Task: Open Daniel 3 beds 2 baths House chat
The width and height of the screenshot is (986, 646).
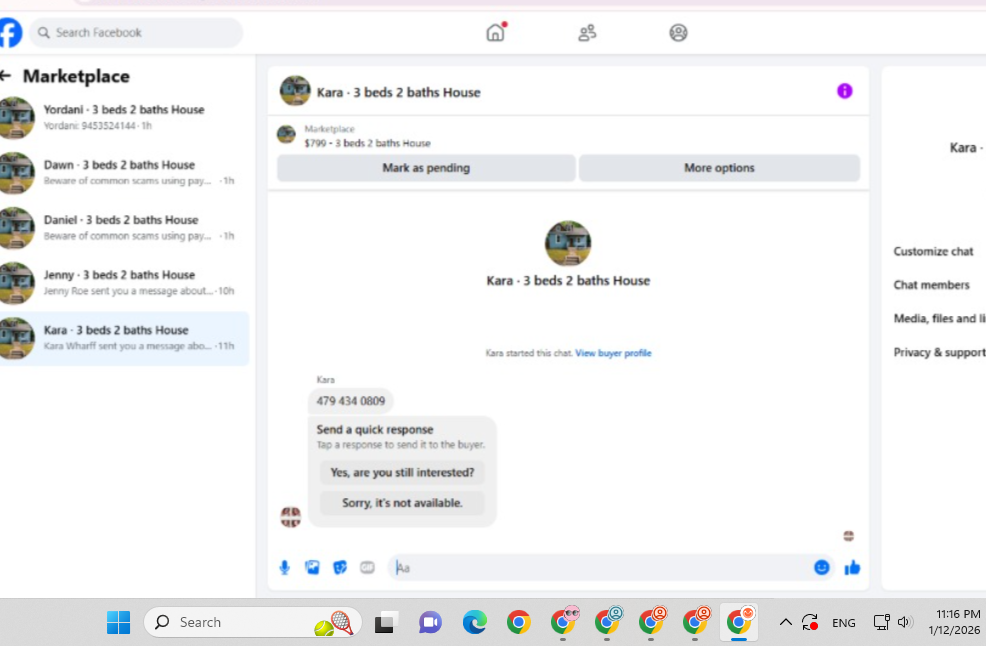Action: point(125,228)
